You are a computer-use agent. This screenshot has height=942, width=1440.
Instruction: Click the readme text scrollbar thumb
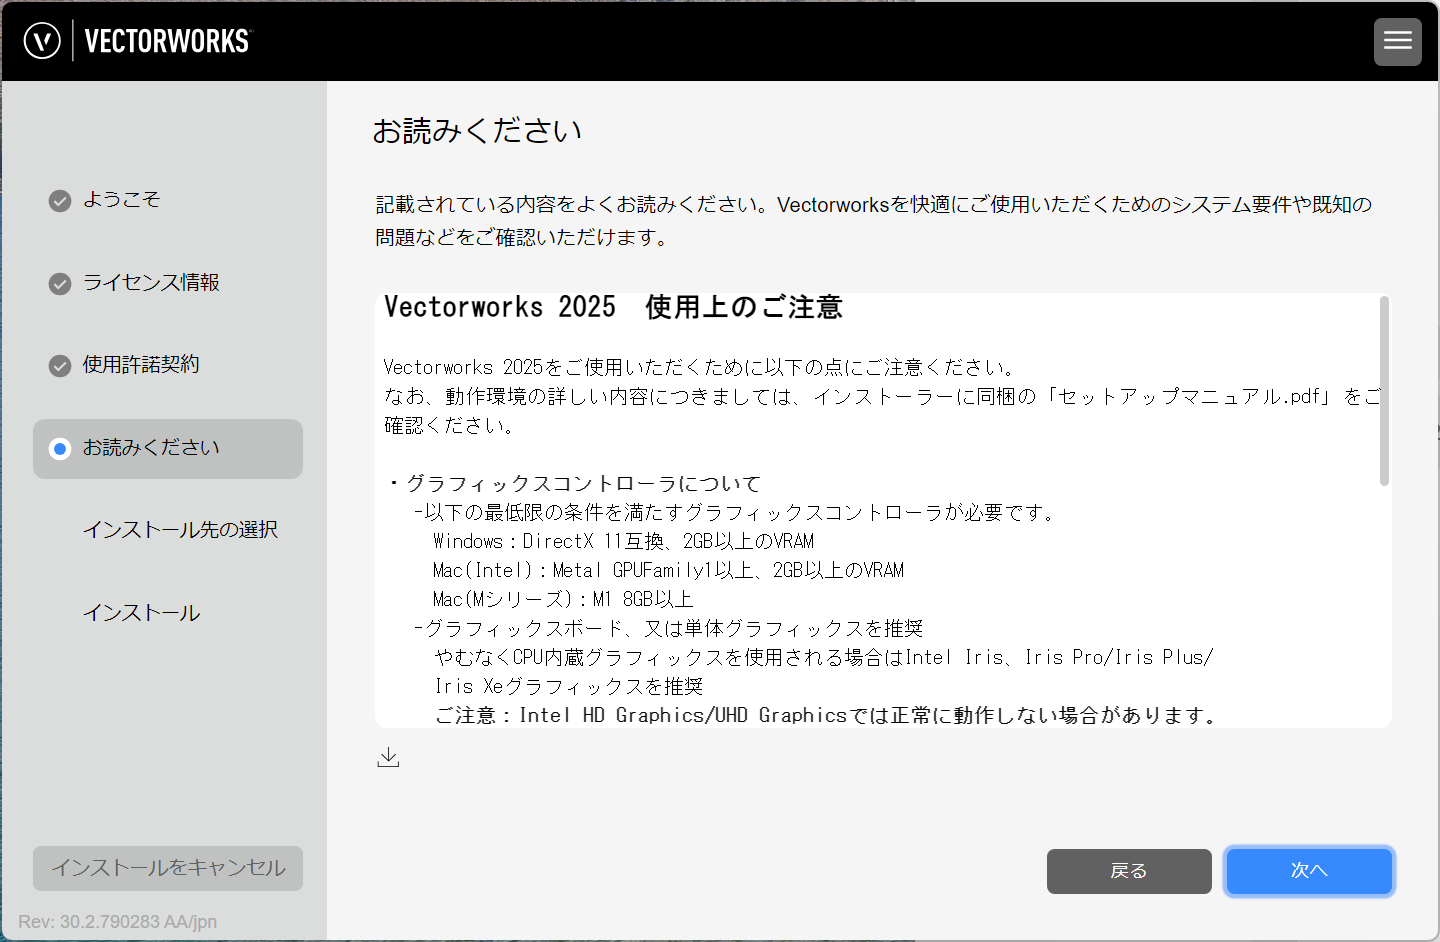[1384, 391]
